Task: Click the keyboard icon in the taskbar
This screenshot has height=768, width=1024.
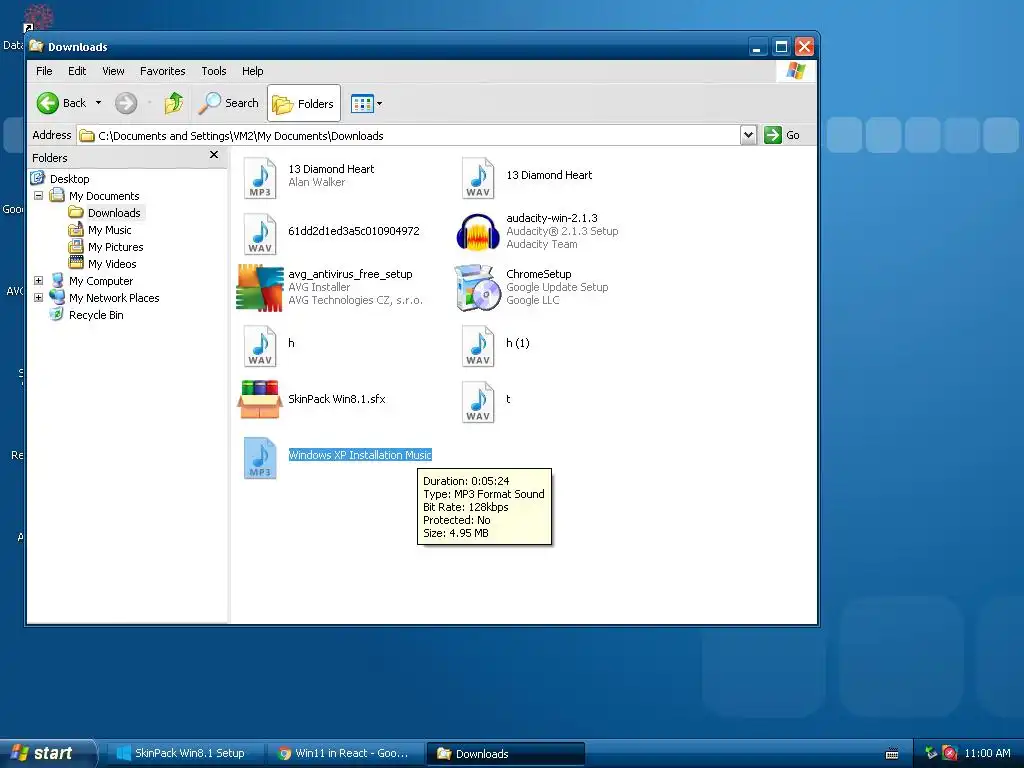Action: (891, 754)
